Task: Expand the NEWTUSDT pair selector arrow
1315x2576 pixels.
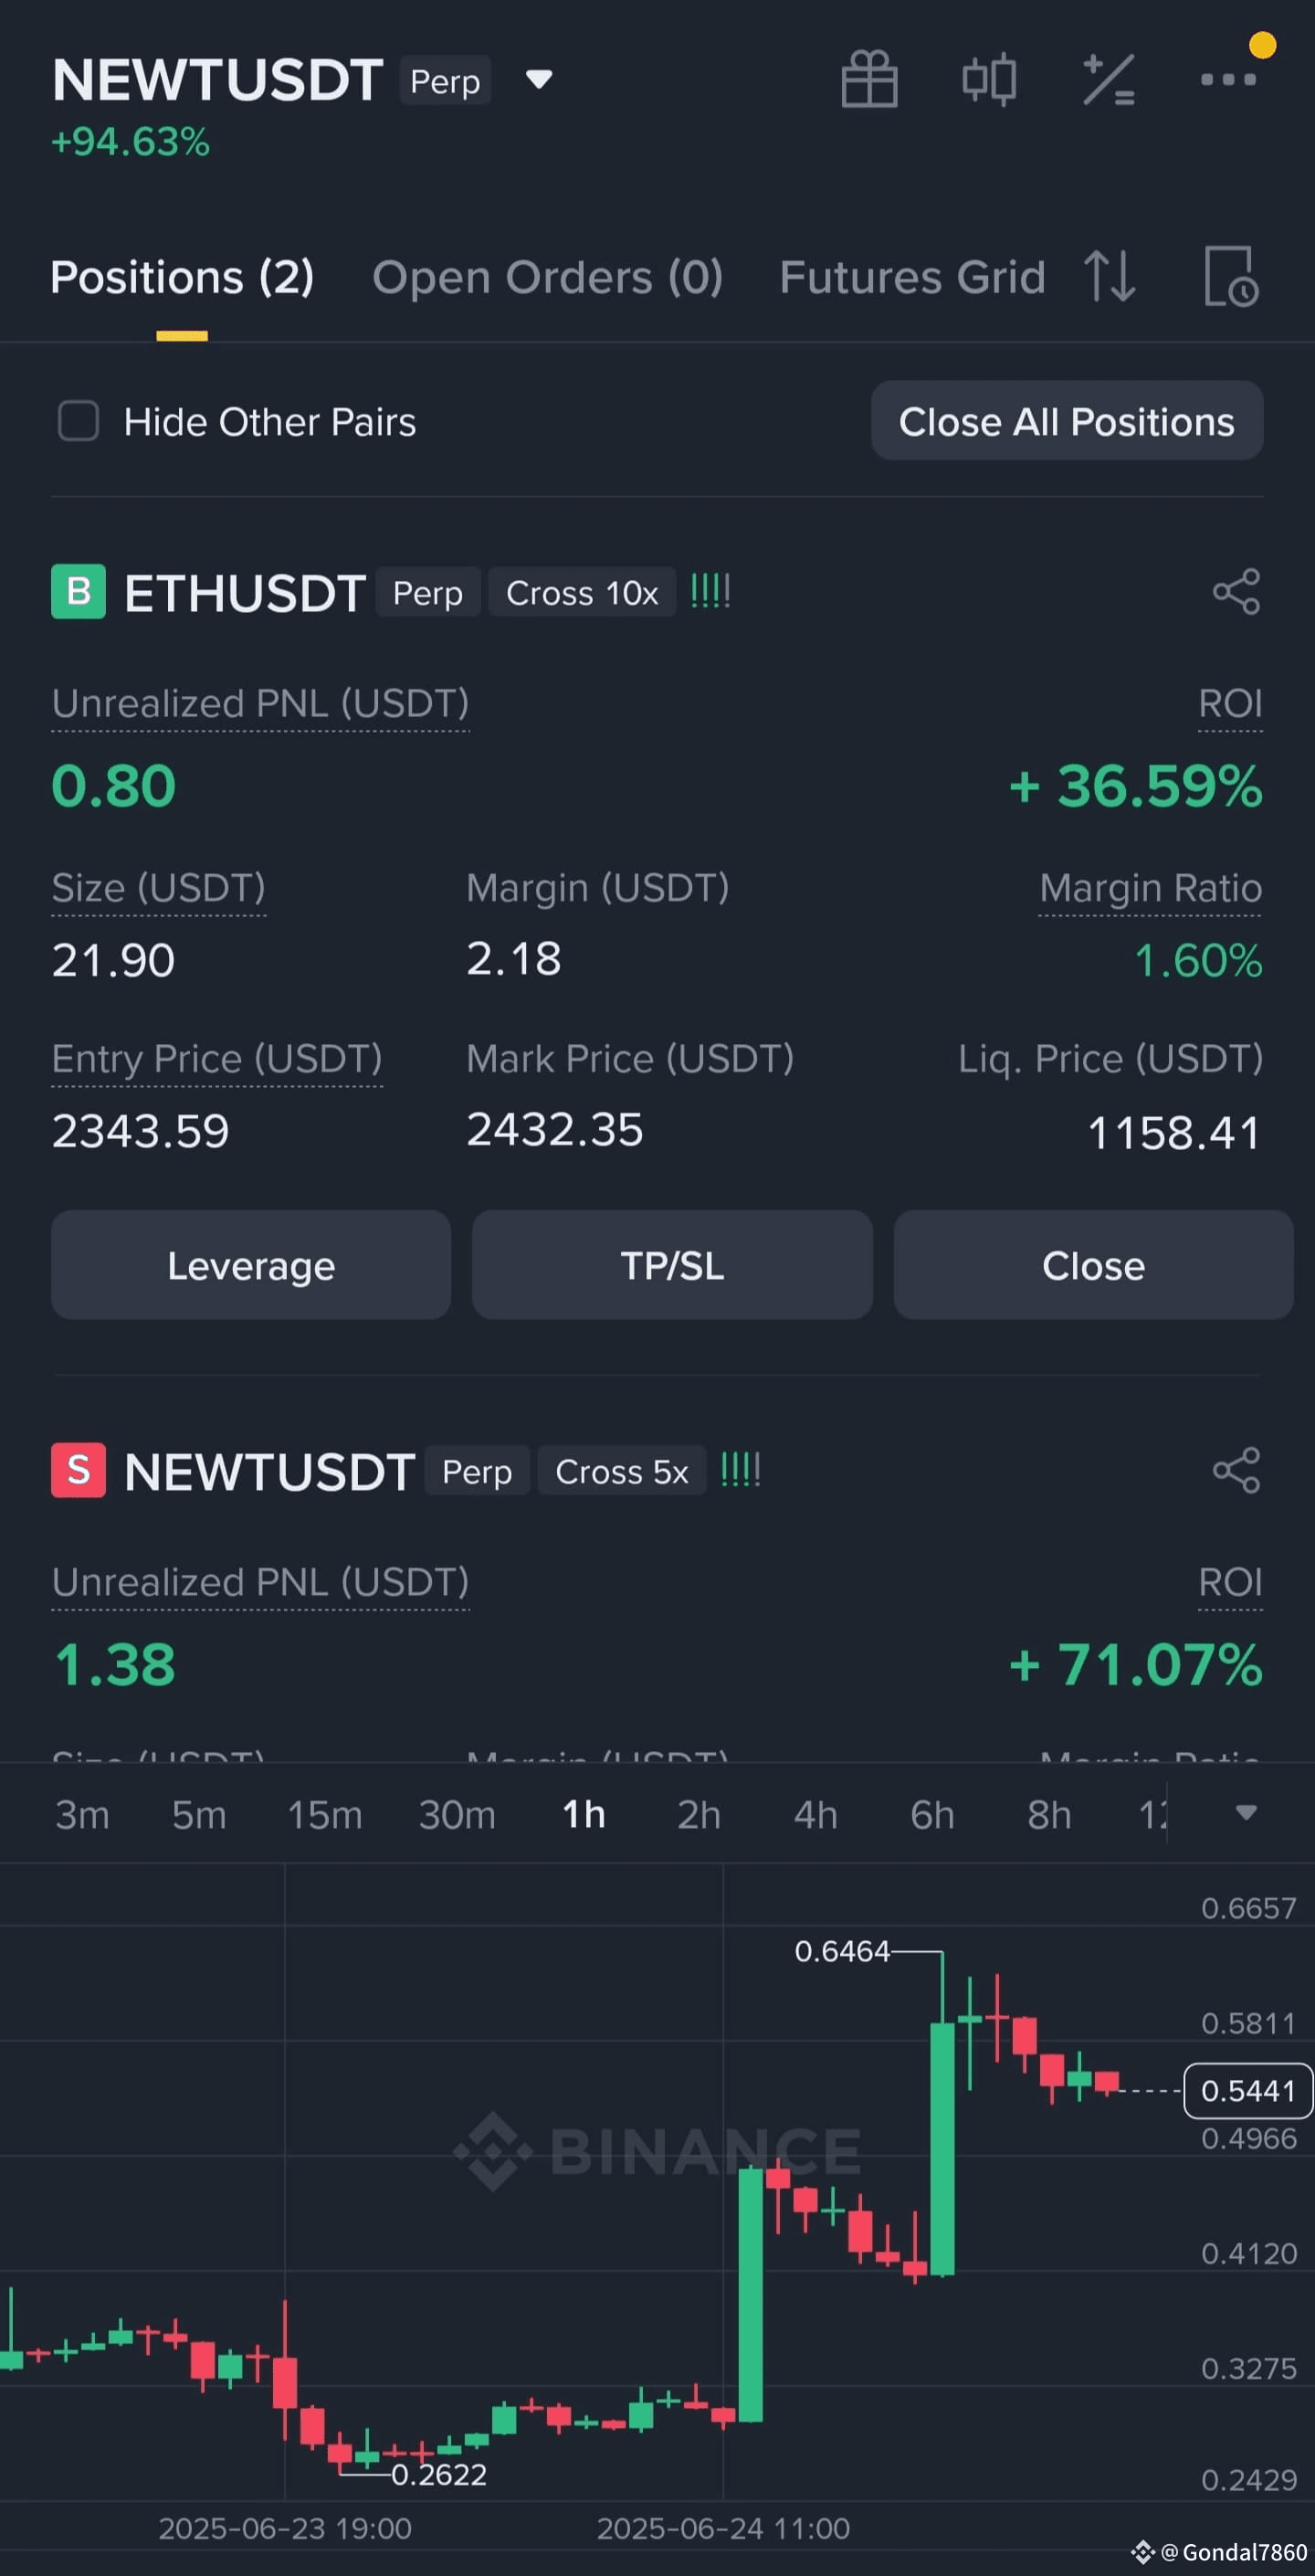Action: [x=539, y=79]
